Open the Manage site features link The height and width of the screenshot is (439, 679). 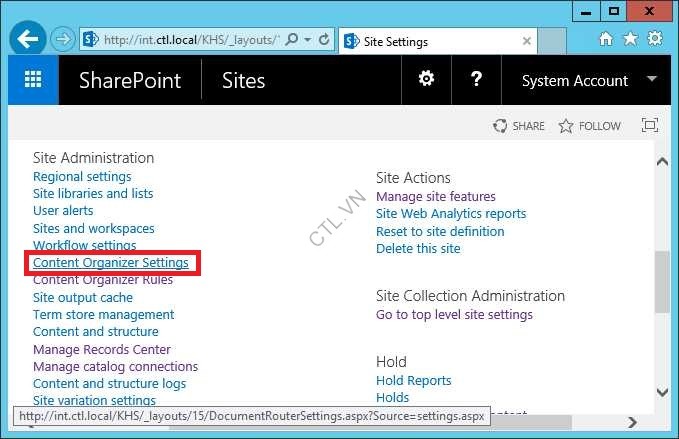pos(435,197)
